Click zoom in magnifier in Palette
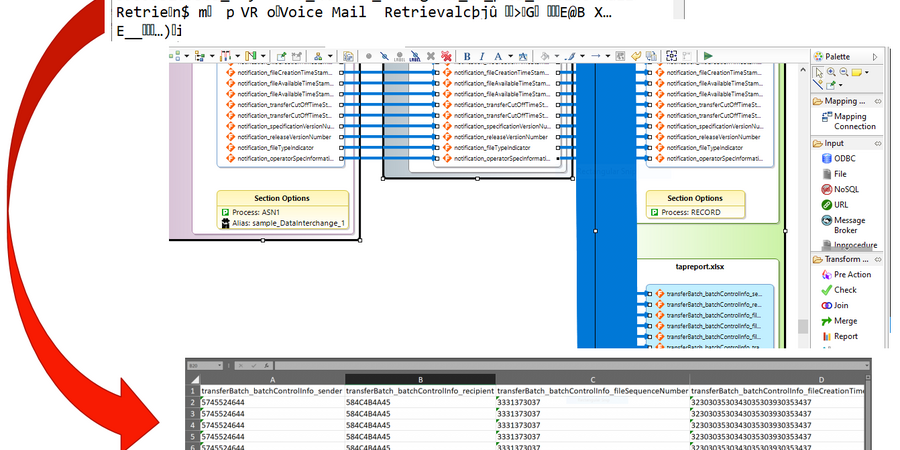 [x=831, y=72]
